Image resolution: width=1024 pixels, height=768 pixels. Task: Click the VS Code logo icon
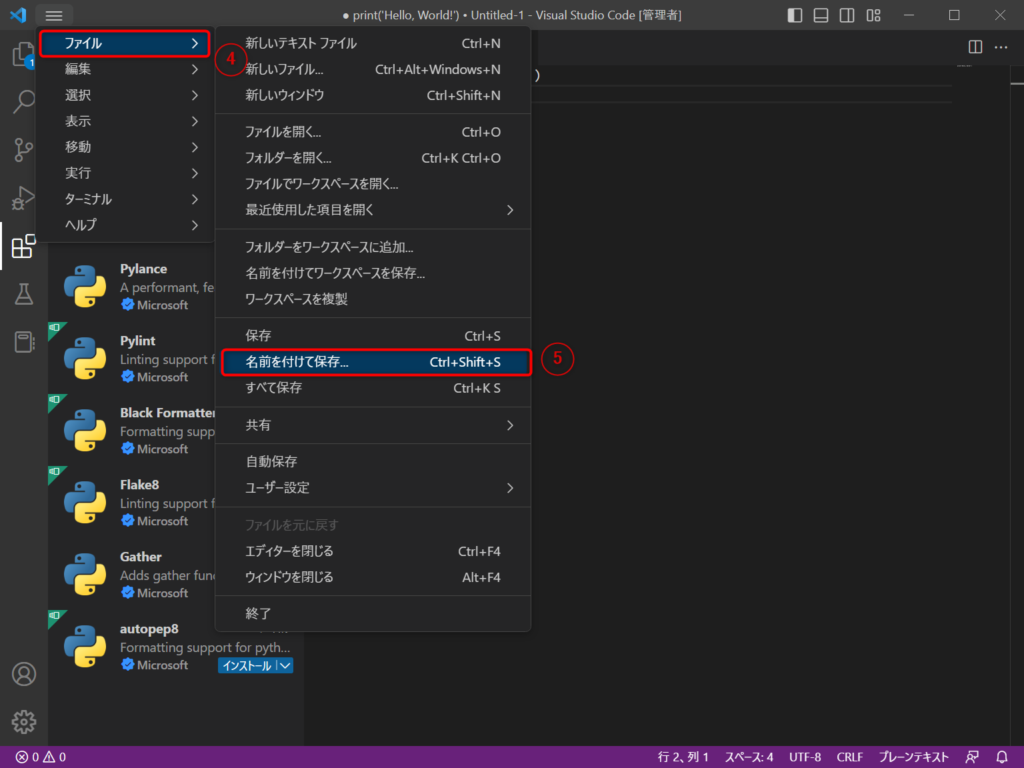point(18,14)
